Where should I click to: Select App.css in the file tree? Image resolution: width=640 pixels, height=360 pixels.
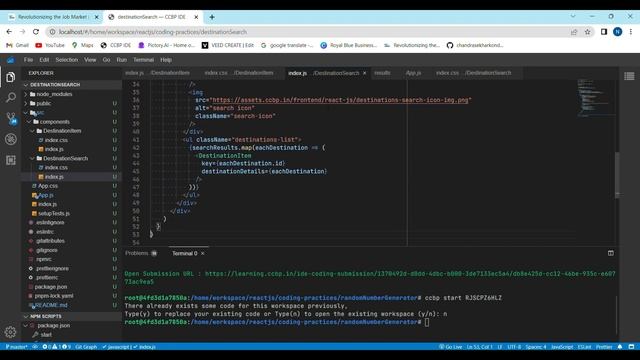click(x=48, y=186)
